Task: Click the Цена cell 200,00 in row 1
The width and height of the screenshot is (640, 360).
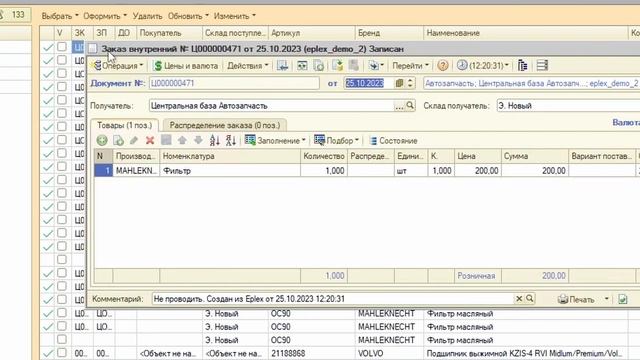Action: click(478, 171)
